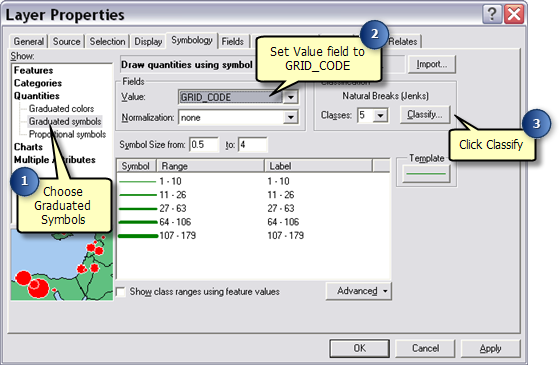
Task: Click the range value 27 - 63
Action: (173, 209)
